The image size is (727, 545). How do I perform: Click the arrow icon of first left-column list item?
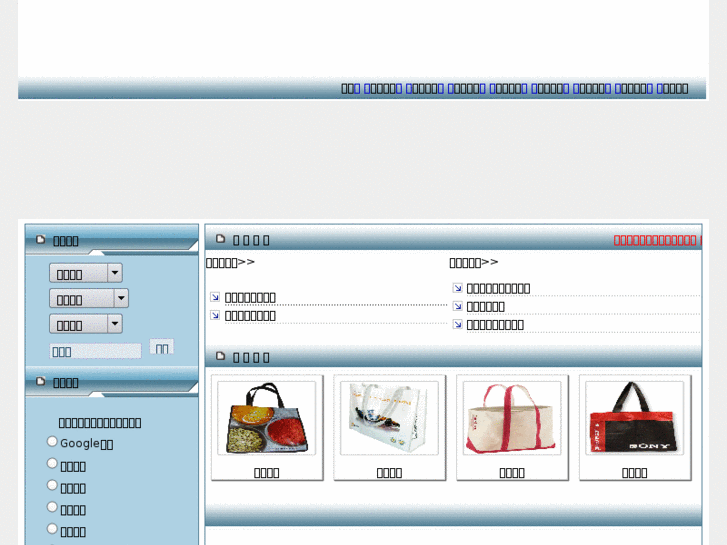pyautogui.click(x=215, y=297)
